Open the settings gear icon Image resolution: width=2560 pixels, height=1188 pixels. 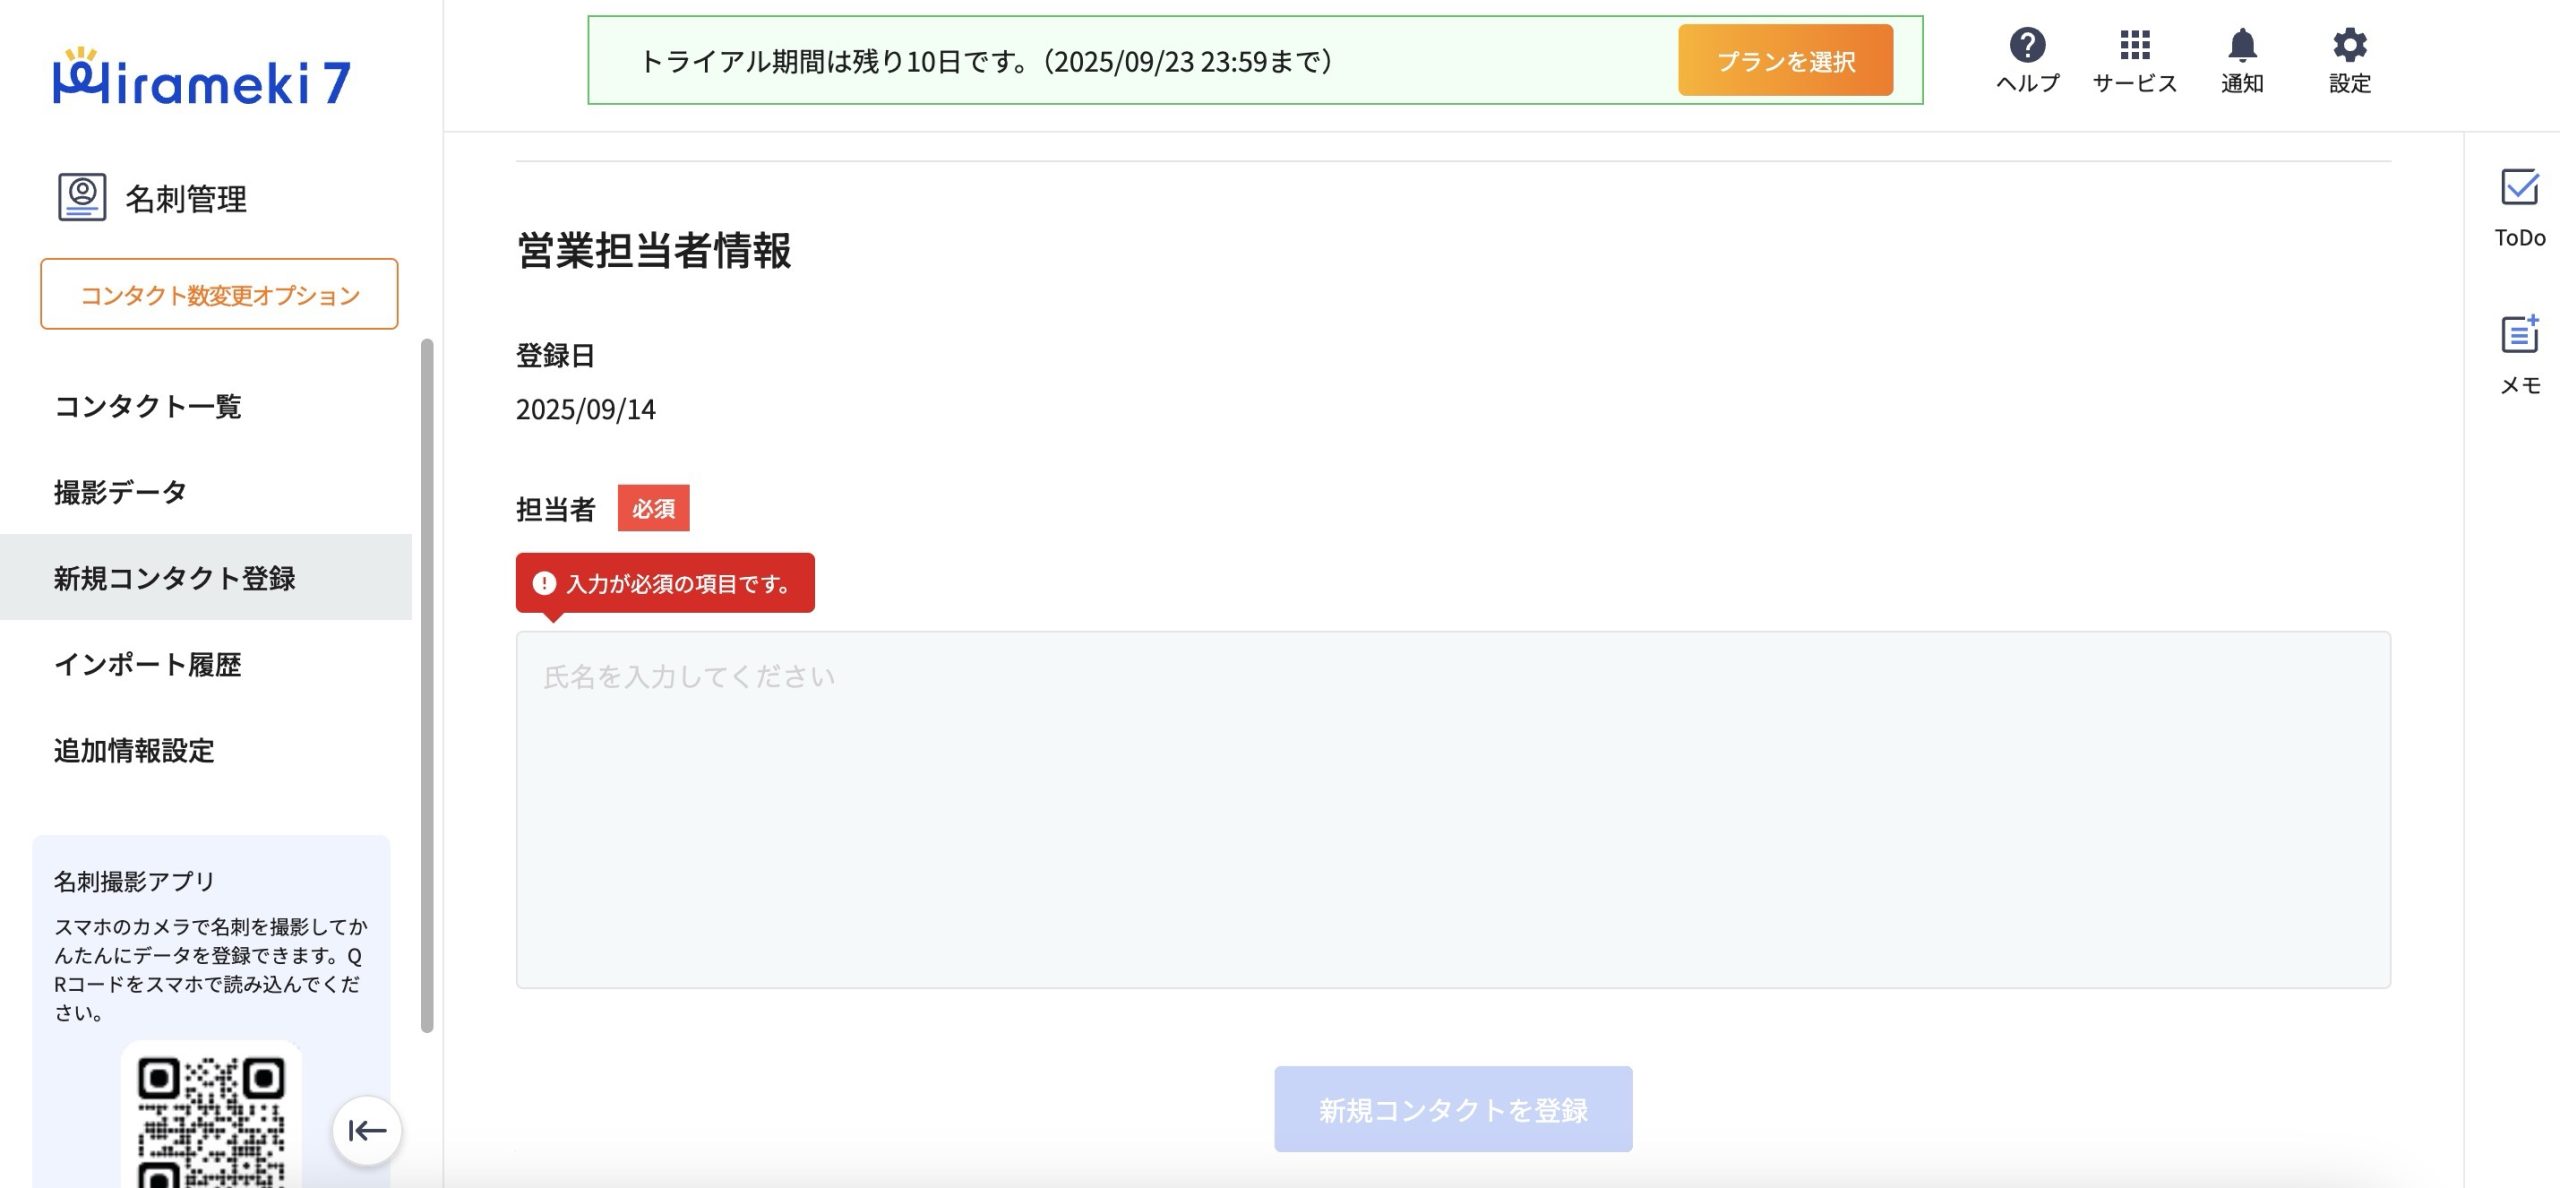click(2349, 46)
